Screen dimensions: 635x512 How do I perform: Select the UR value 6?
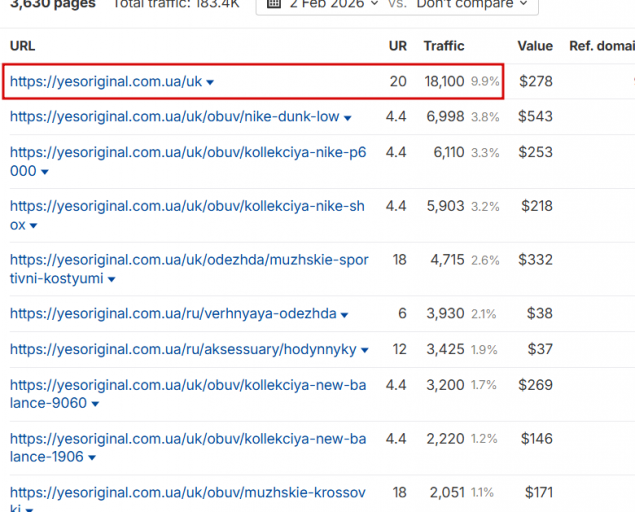click(x=402, y=314)
